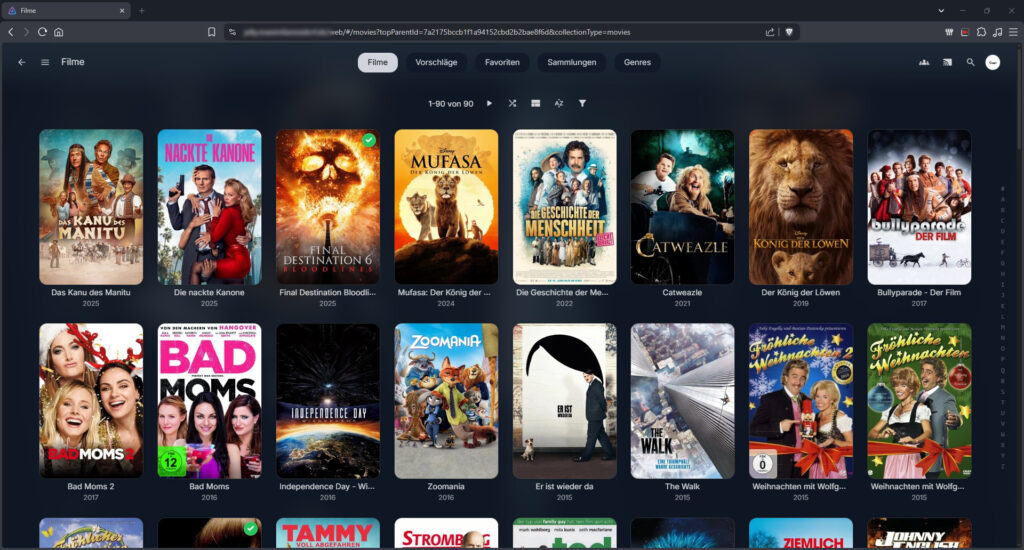Open the SyncPlay group icon
This screenshot has width=1024, height=550.
coord(923,62)
